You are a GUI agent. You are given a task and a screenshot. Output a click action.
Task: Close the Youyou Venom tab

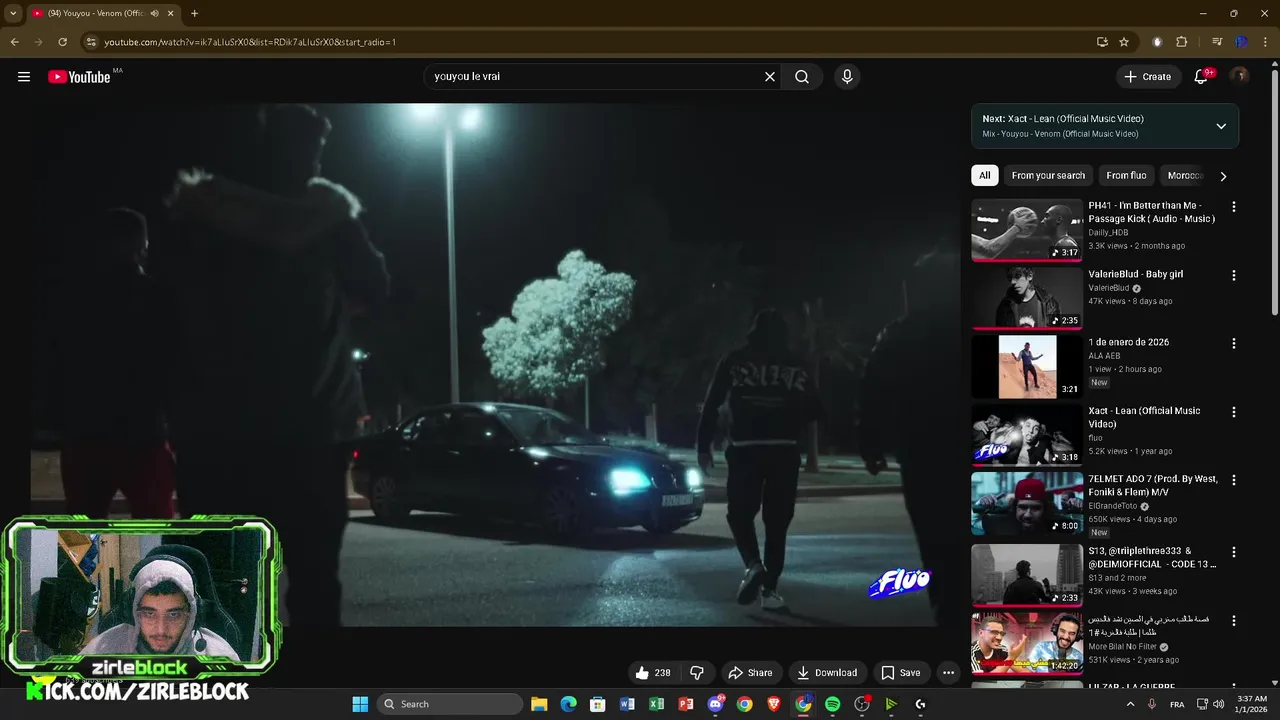pos(170,13)
